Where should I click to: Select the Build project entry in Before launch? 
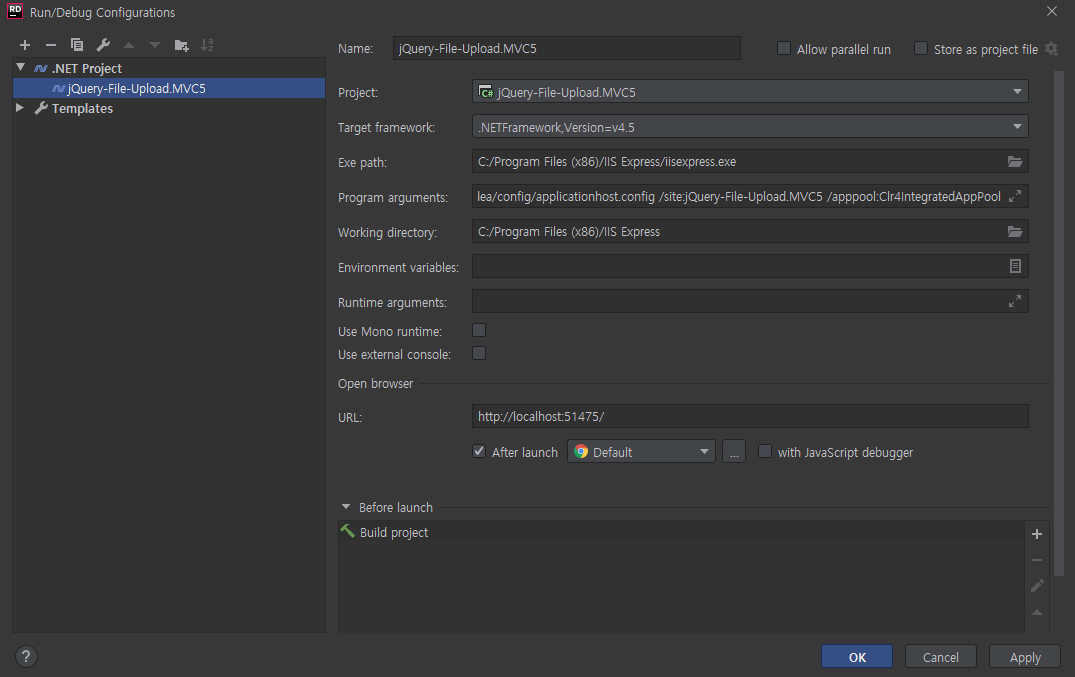[681, 532]
